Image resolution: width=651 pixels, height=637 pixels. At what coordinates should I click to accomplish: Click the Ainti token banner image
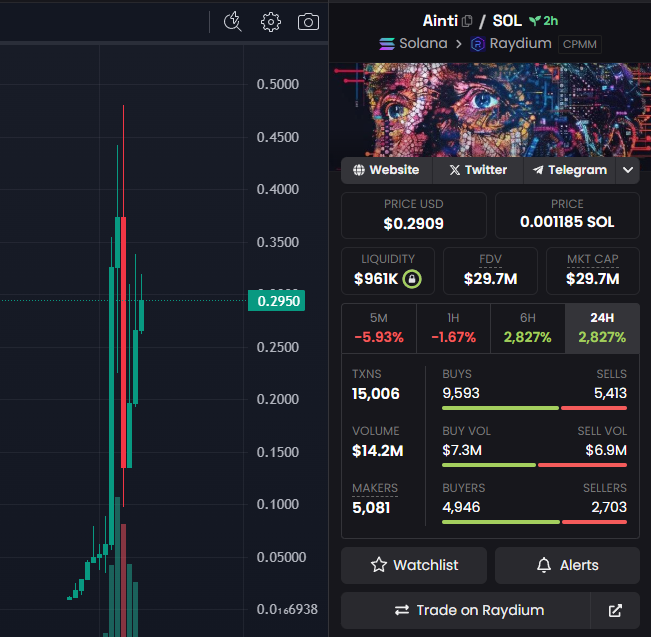[x=490, y=110]
